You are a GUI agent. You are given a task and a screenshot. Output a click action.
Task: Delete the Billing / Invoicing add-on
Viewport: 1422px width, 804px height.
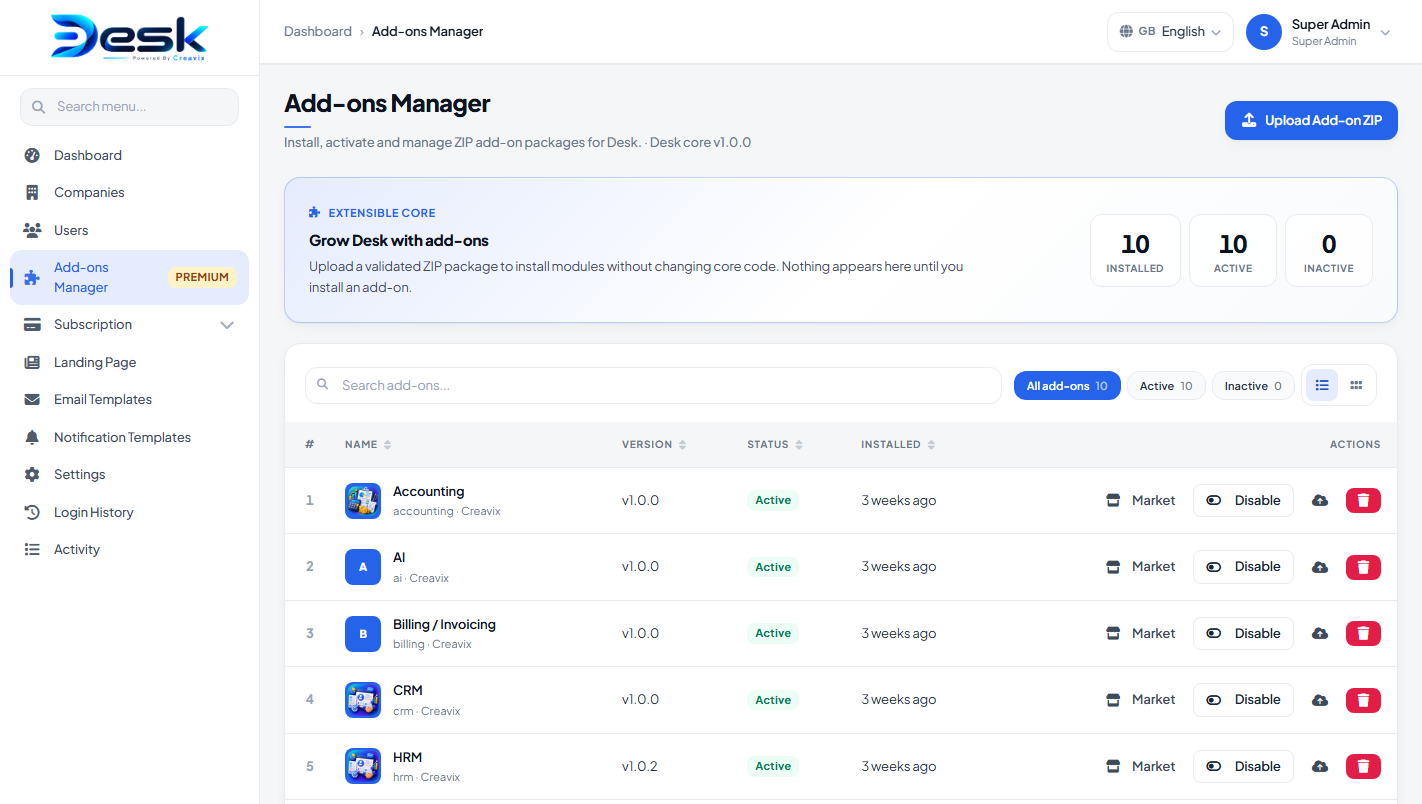[x=1363, y=633]
